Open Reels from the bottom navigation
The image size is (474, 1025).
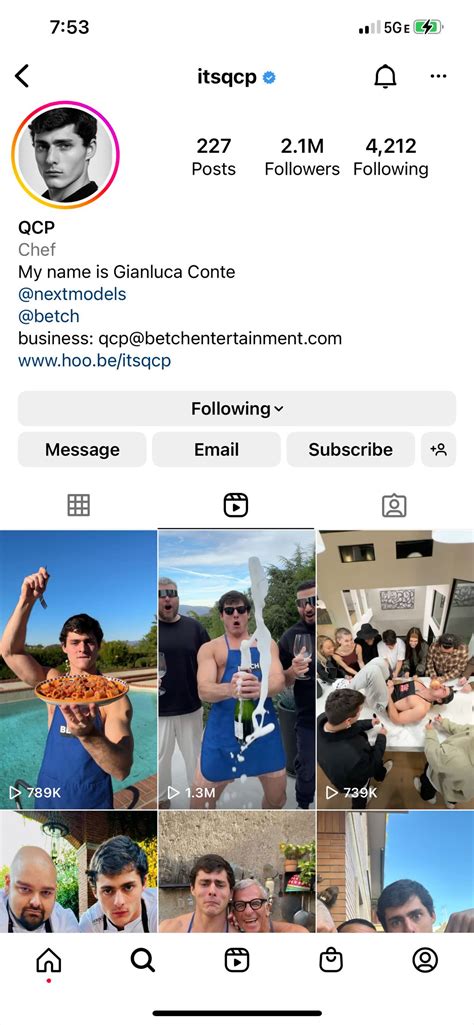237,960
